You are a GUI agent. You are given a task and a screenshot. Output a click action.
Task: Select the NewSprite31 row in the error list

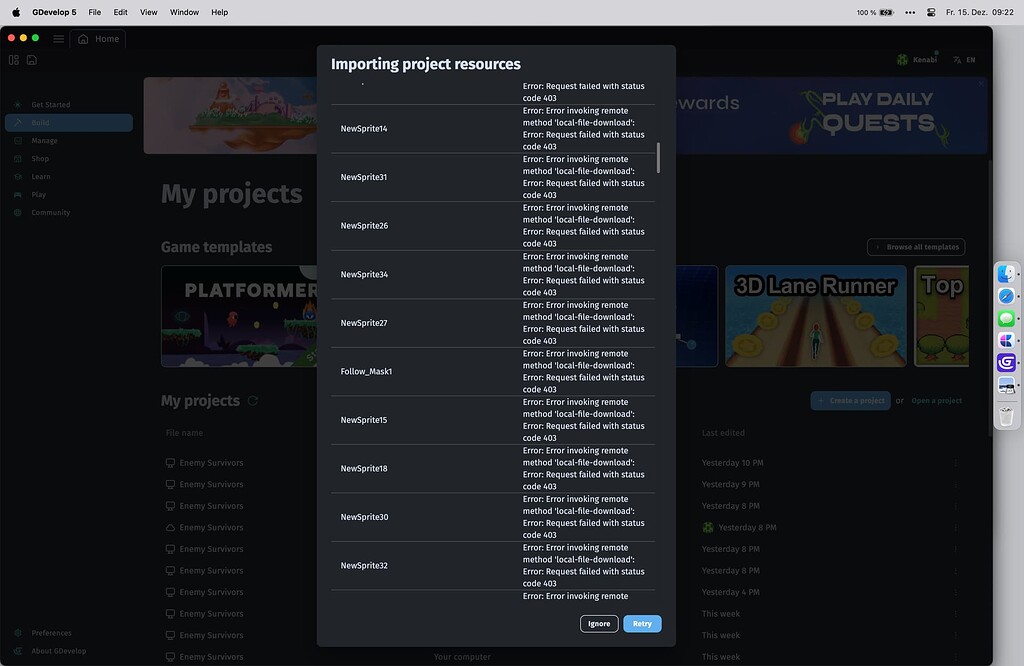(x=492, y=177)
